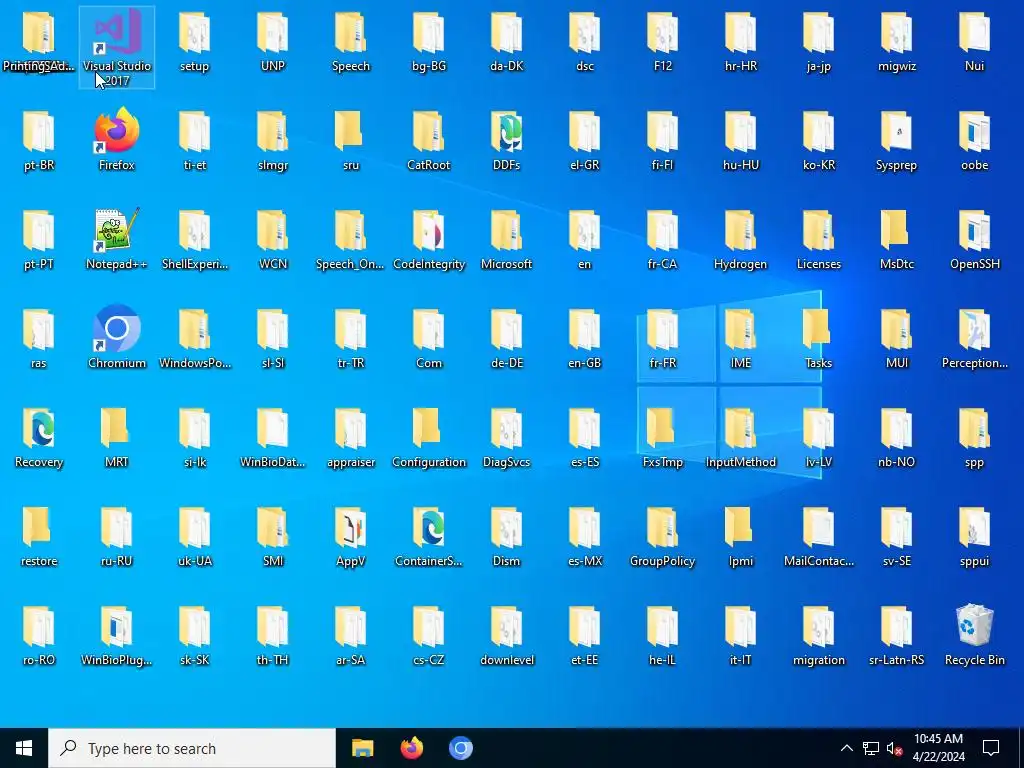The width and height of the screenshot is (1024, 768).
Task: Open network status tray icon
Action: pos(871,748)
